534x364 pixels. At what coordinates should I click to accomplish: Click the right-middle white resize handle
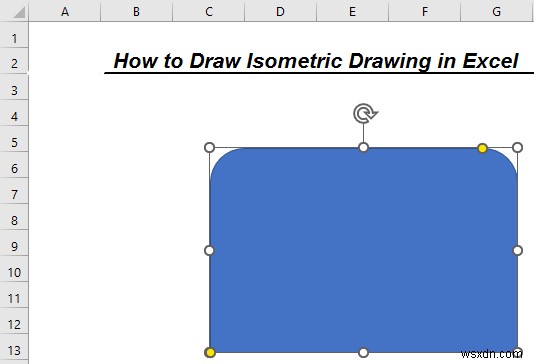coord(517,251)
